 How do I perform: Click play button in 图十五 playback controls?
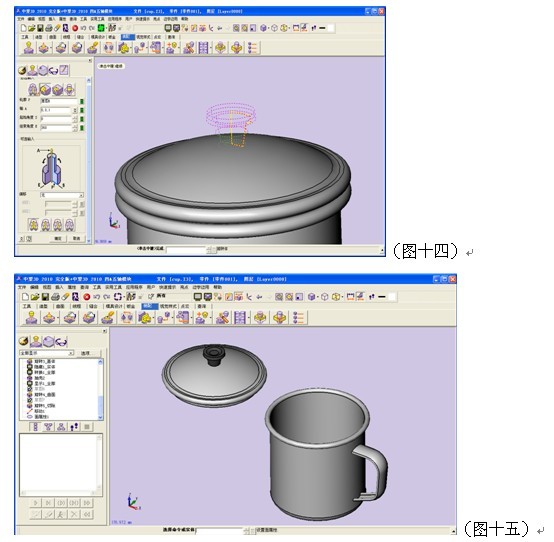(x=36, y=503)
